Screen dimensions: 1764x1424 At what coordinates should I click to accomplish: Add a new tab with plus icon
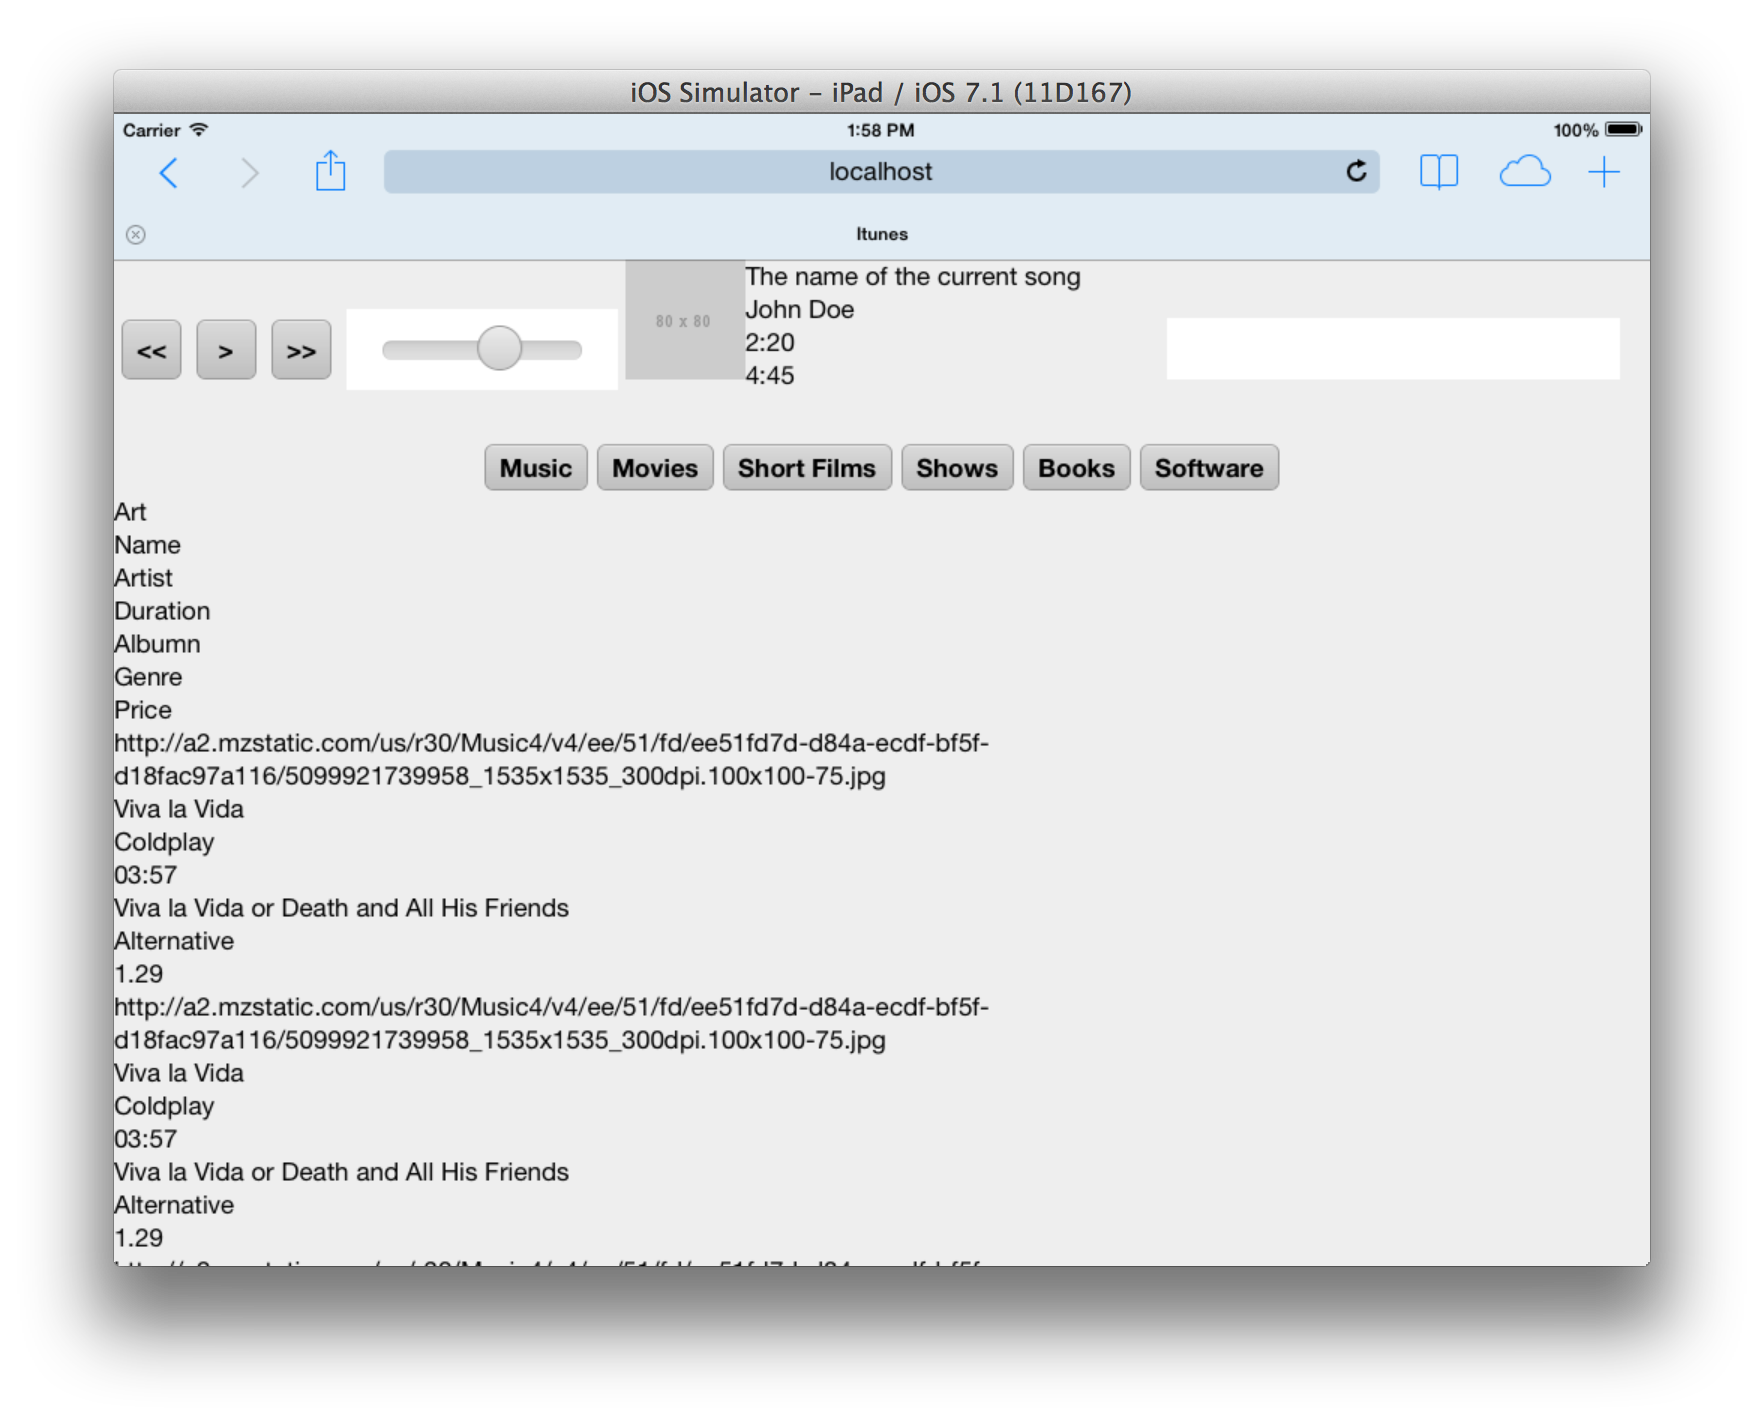pos(1604,172)
